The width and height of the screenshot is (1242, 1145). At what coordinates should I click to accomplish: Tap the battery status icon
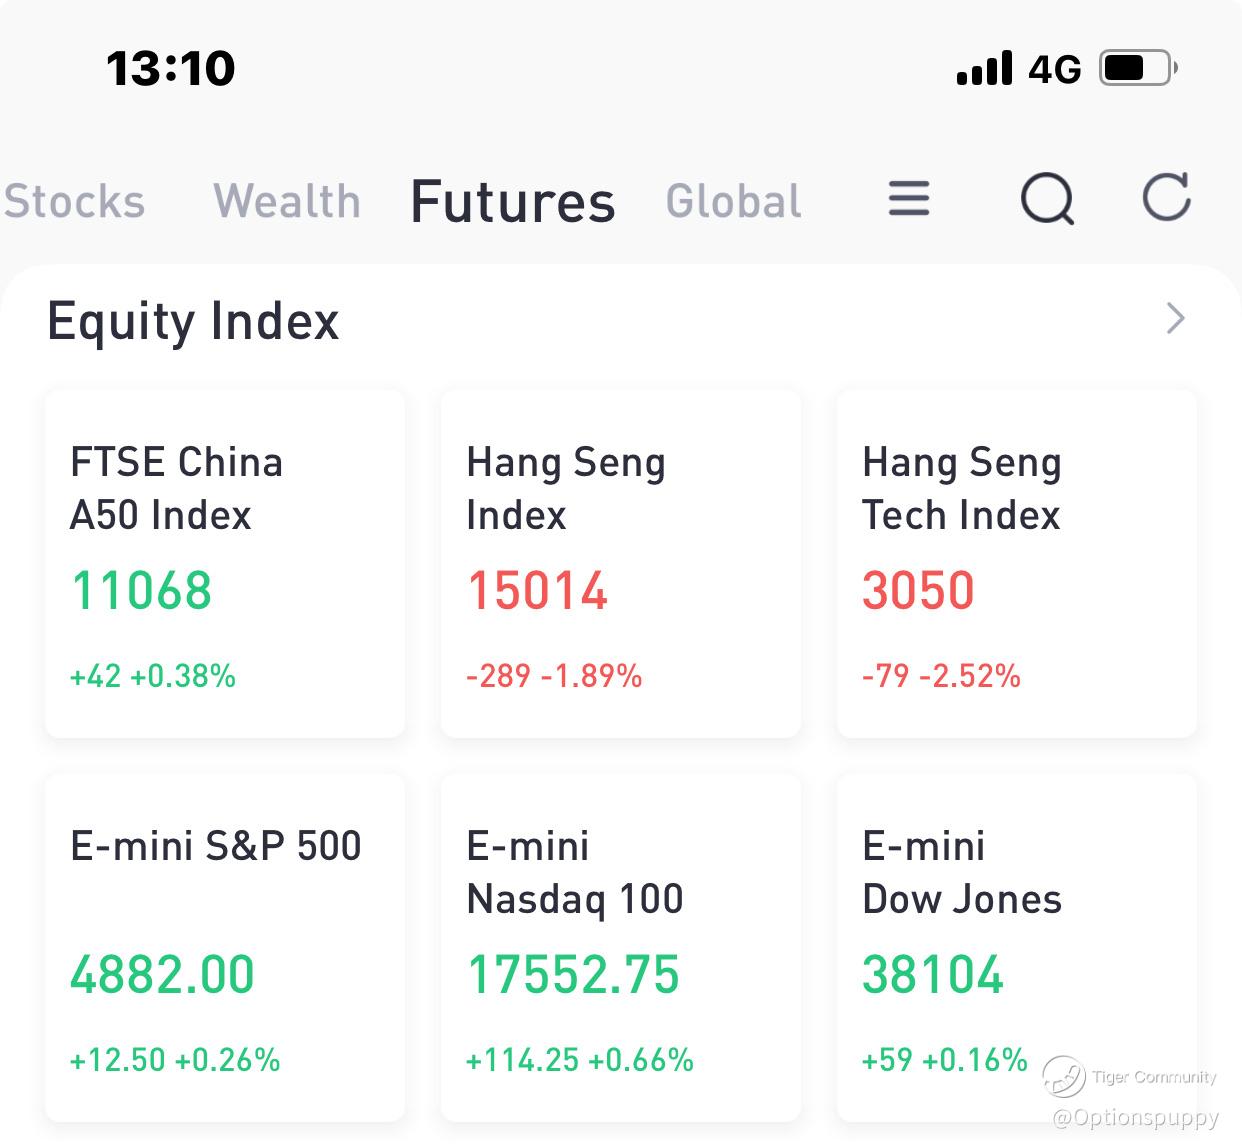(x=1138, y=68)
